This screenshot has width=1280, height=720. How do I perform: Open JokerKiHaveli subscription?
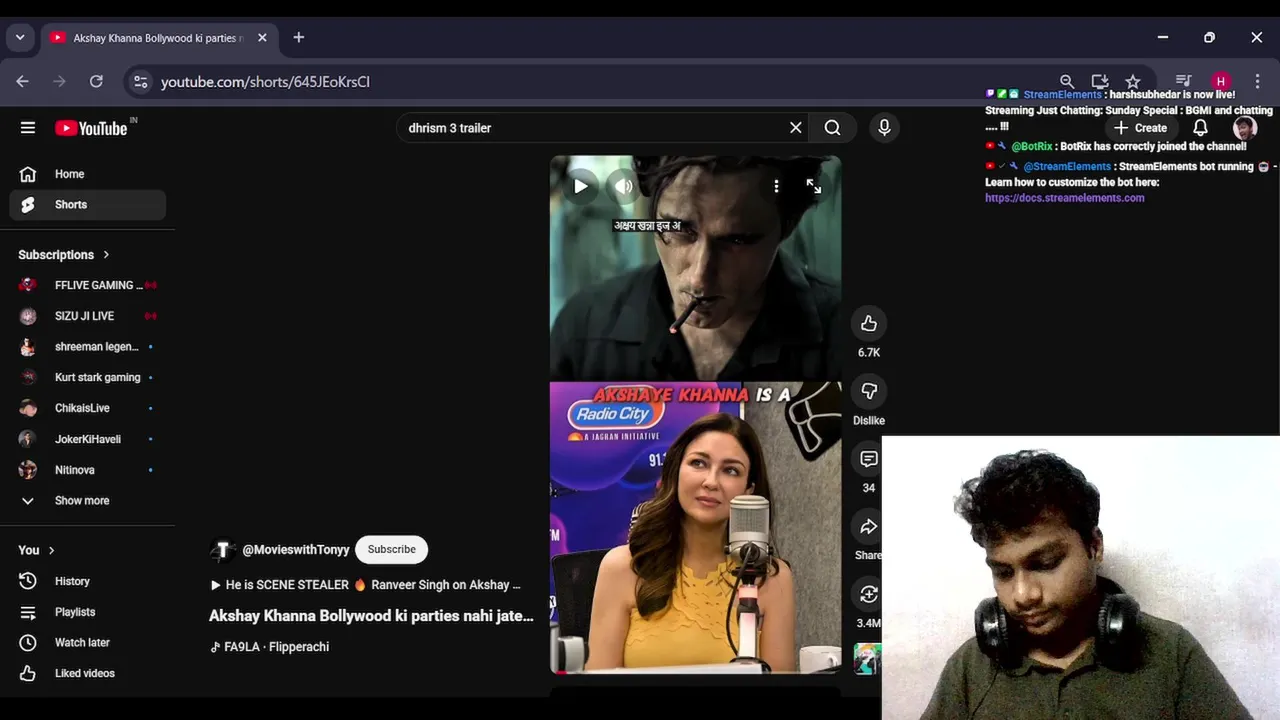88,439
